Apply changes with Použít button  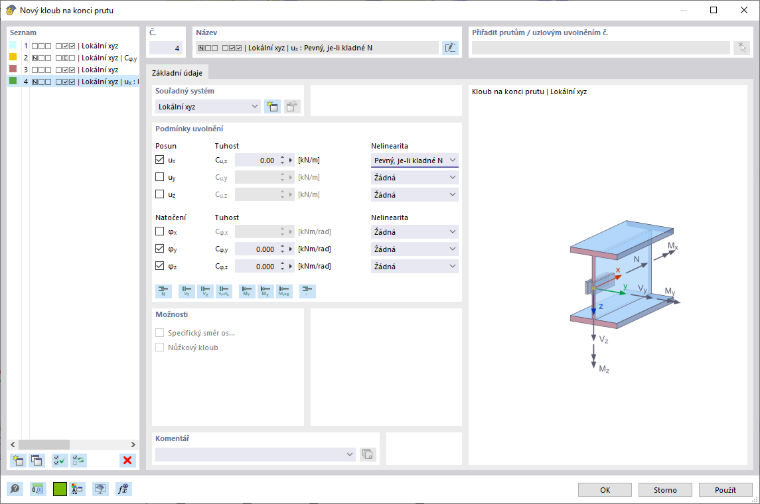click(725, 490)
